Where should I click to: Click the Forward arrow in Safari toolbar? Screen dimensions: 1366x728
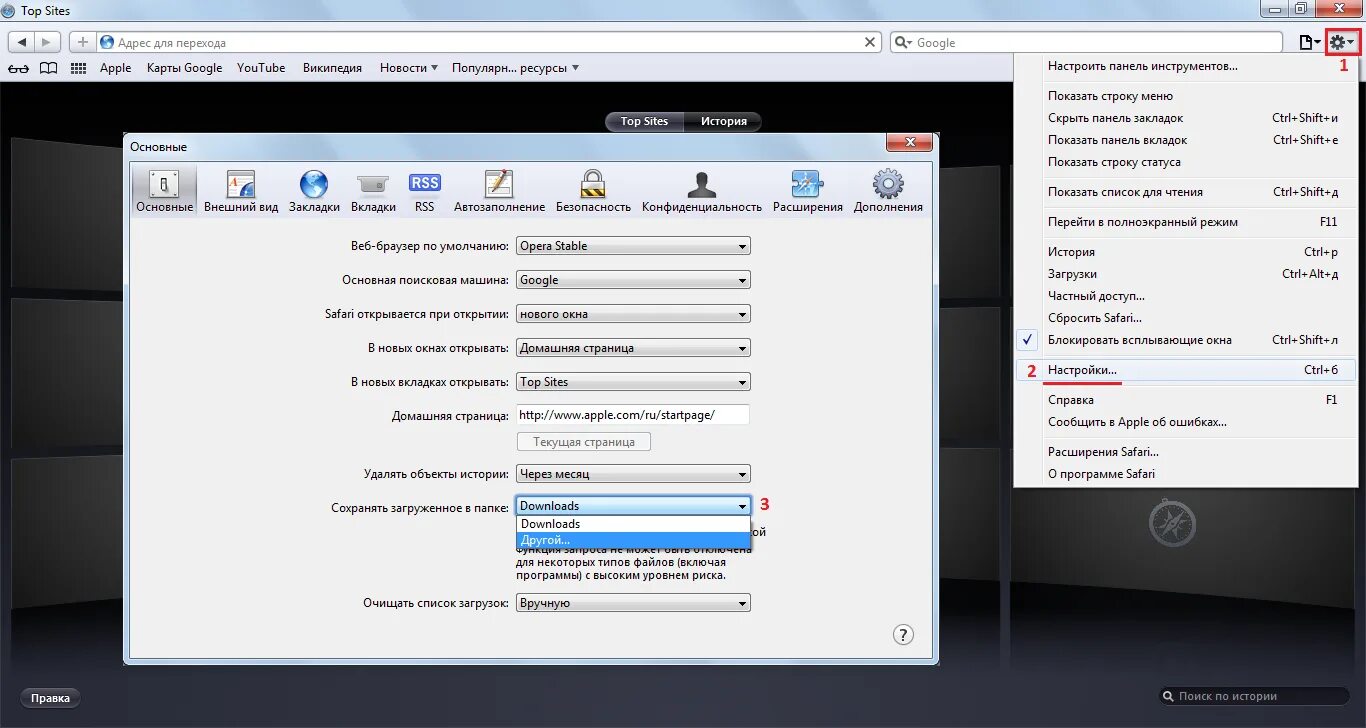click(x=47, y=42)
